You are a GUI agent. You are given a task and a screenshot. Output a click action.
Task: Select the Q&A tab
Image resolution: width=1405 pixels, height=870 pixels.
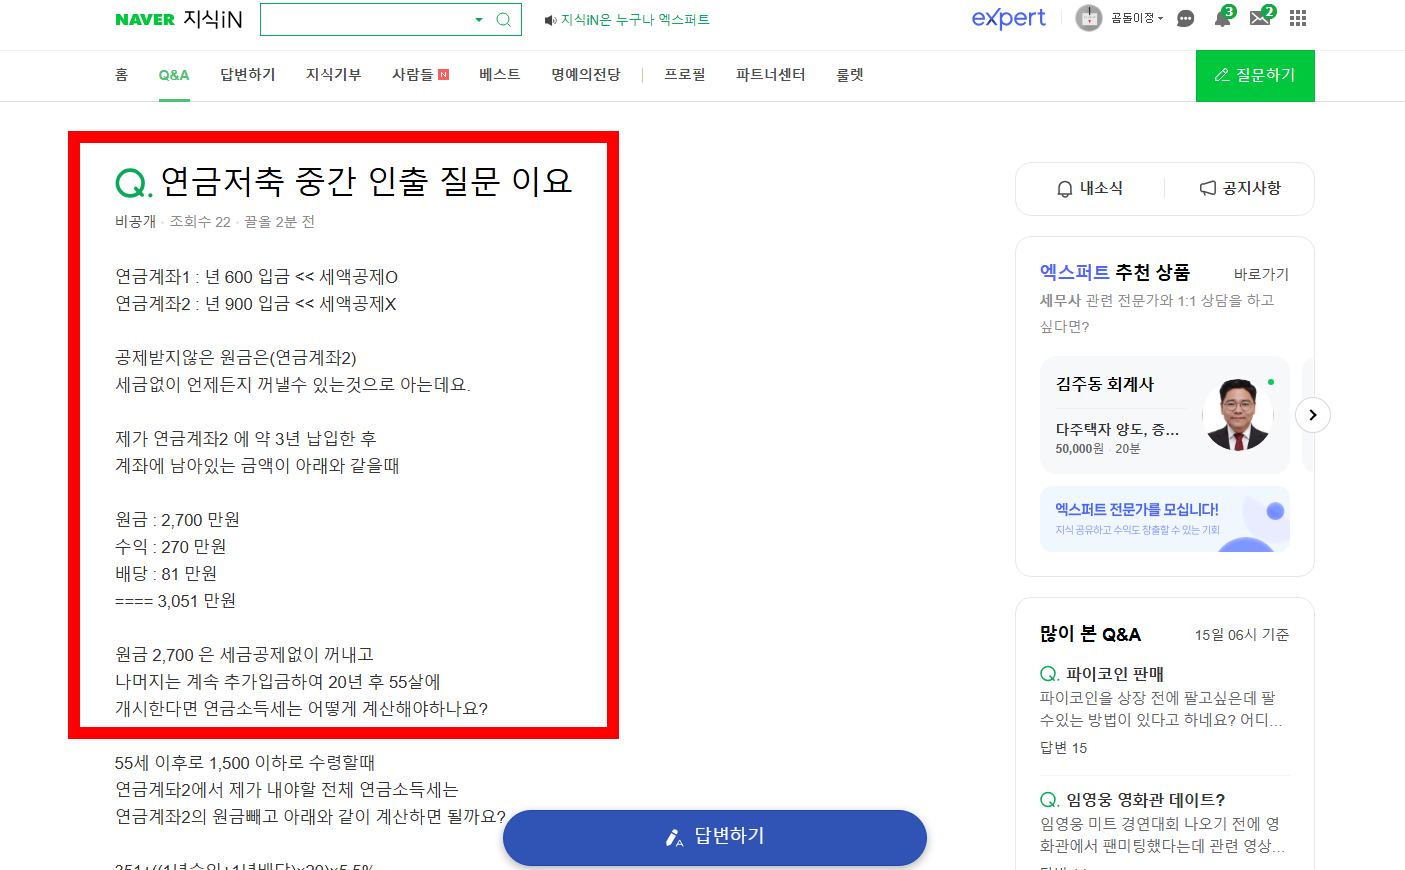[x=174, y=75]
